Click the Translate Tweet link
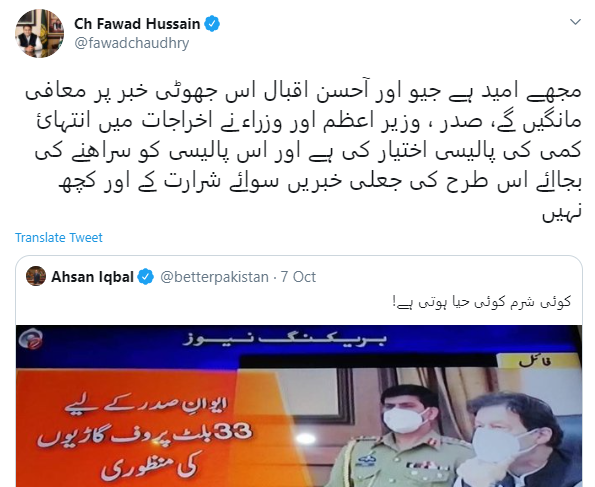The image size is (595, 487). [x=59, y=238]
